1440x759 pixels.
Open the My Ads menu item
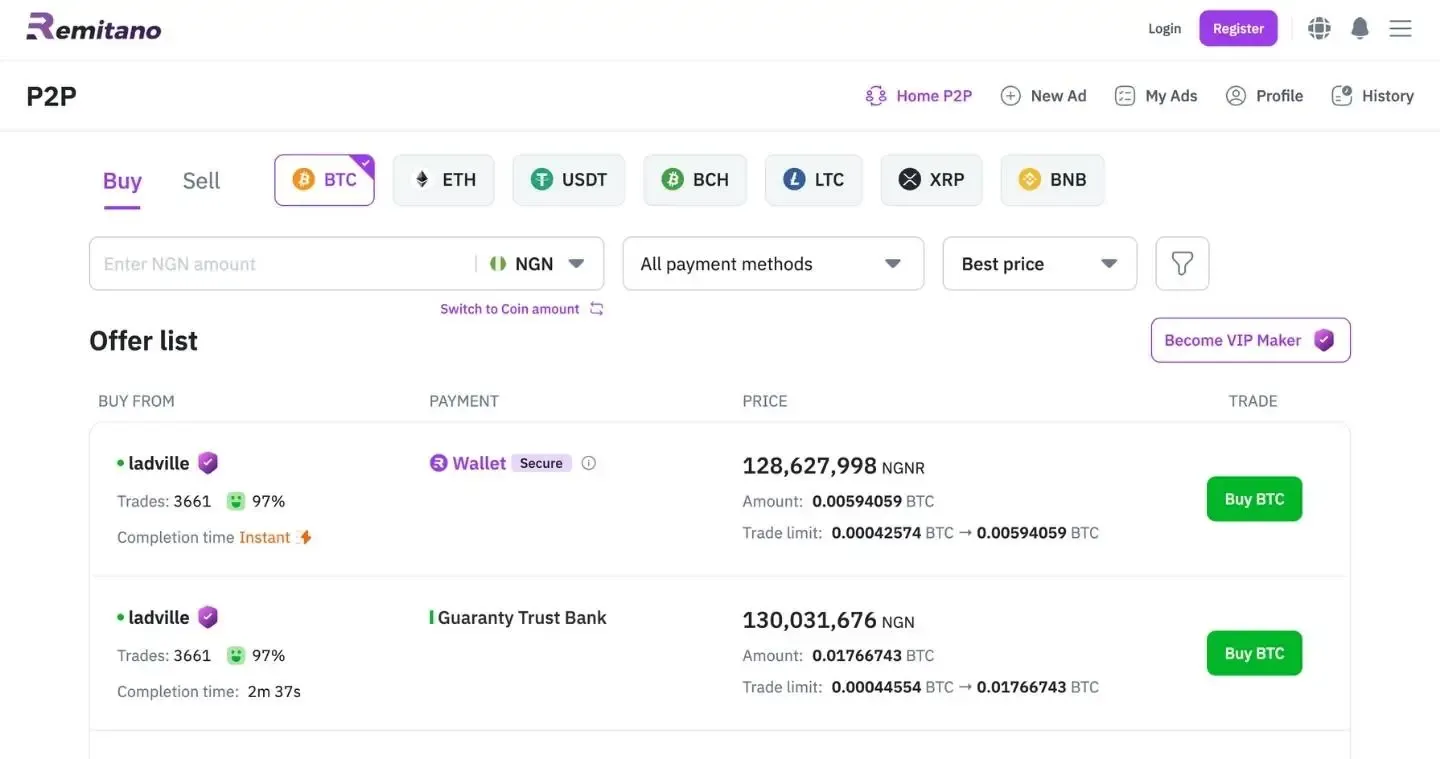[x=1156, y=96]
